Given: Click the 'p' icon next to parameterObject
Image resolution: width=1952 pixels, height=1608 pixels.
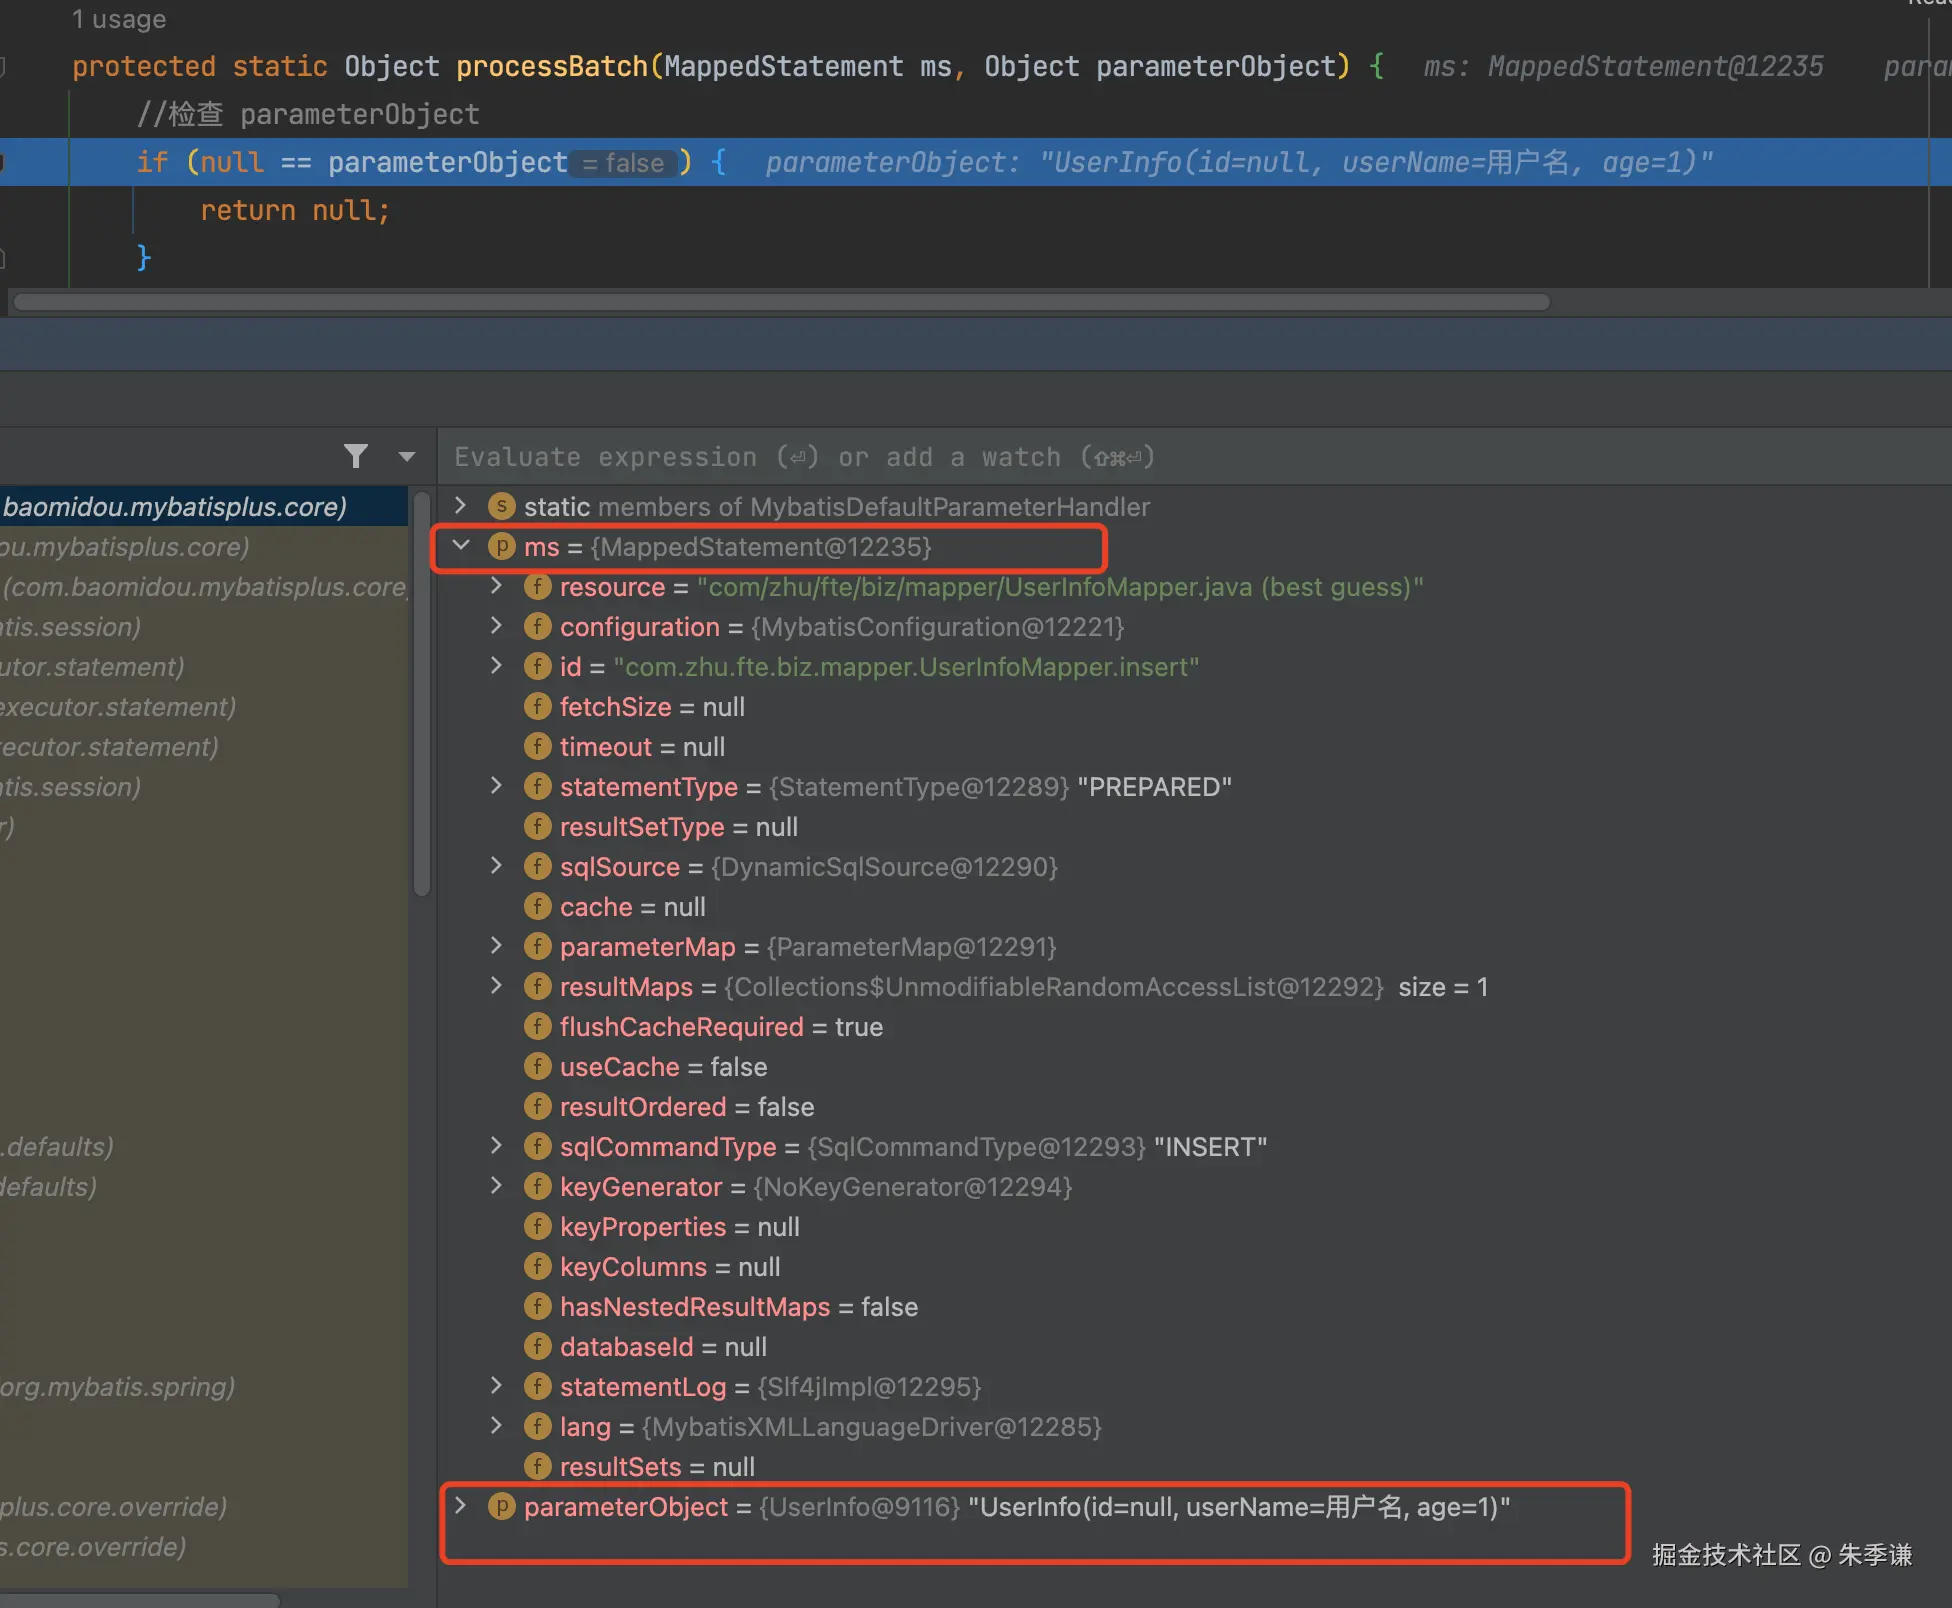Looking at the screenshot, I should [501, 1506].
